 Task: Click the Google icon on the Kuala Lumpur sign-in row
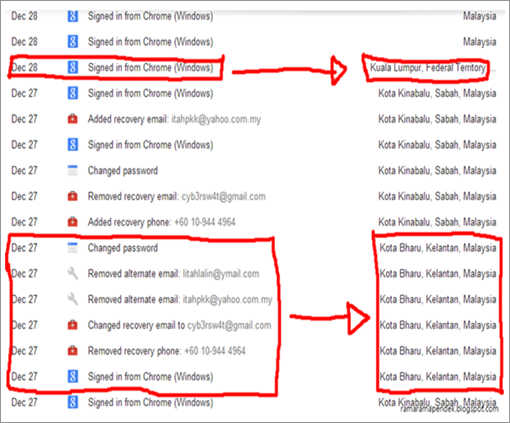tap(73, 67)
